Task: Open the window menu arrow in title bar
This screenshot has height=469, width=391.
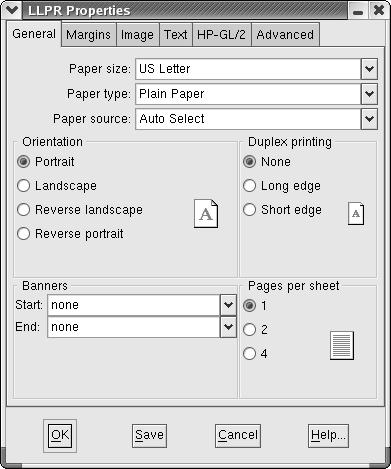Action: pyautogui.click(x=11, y=10)
